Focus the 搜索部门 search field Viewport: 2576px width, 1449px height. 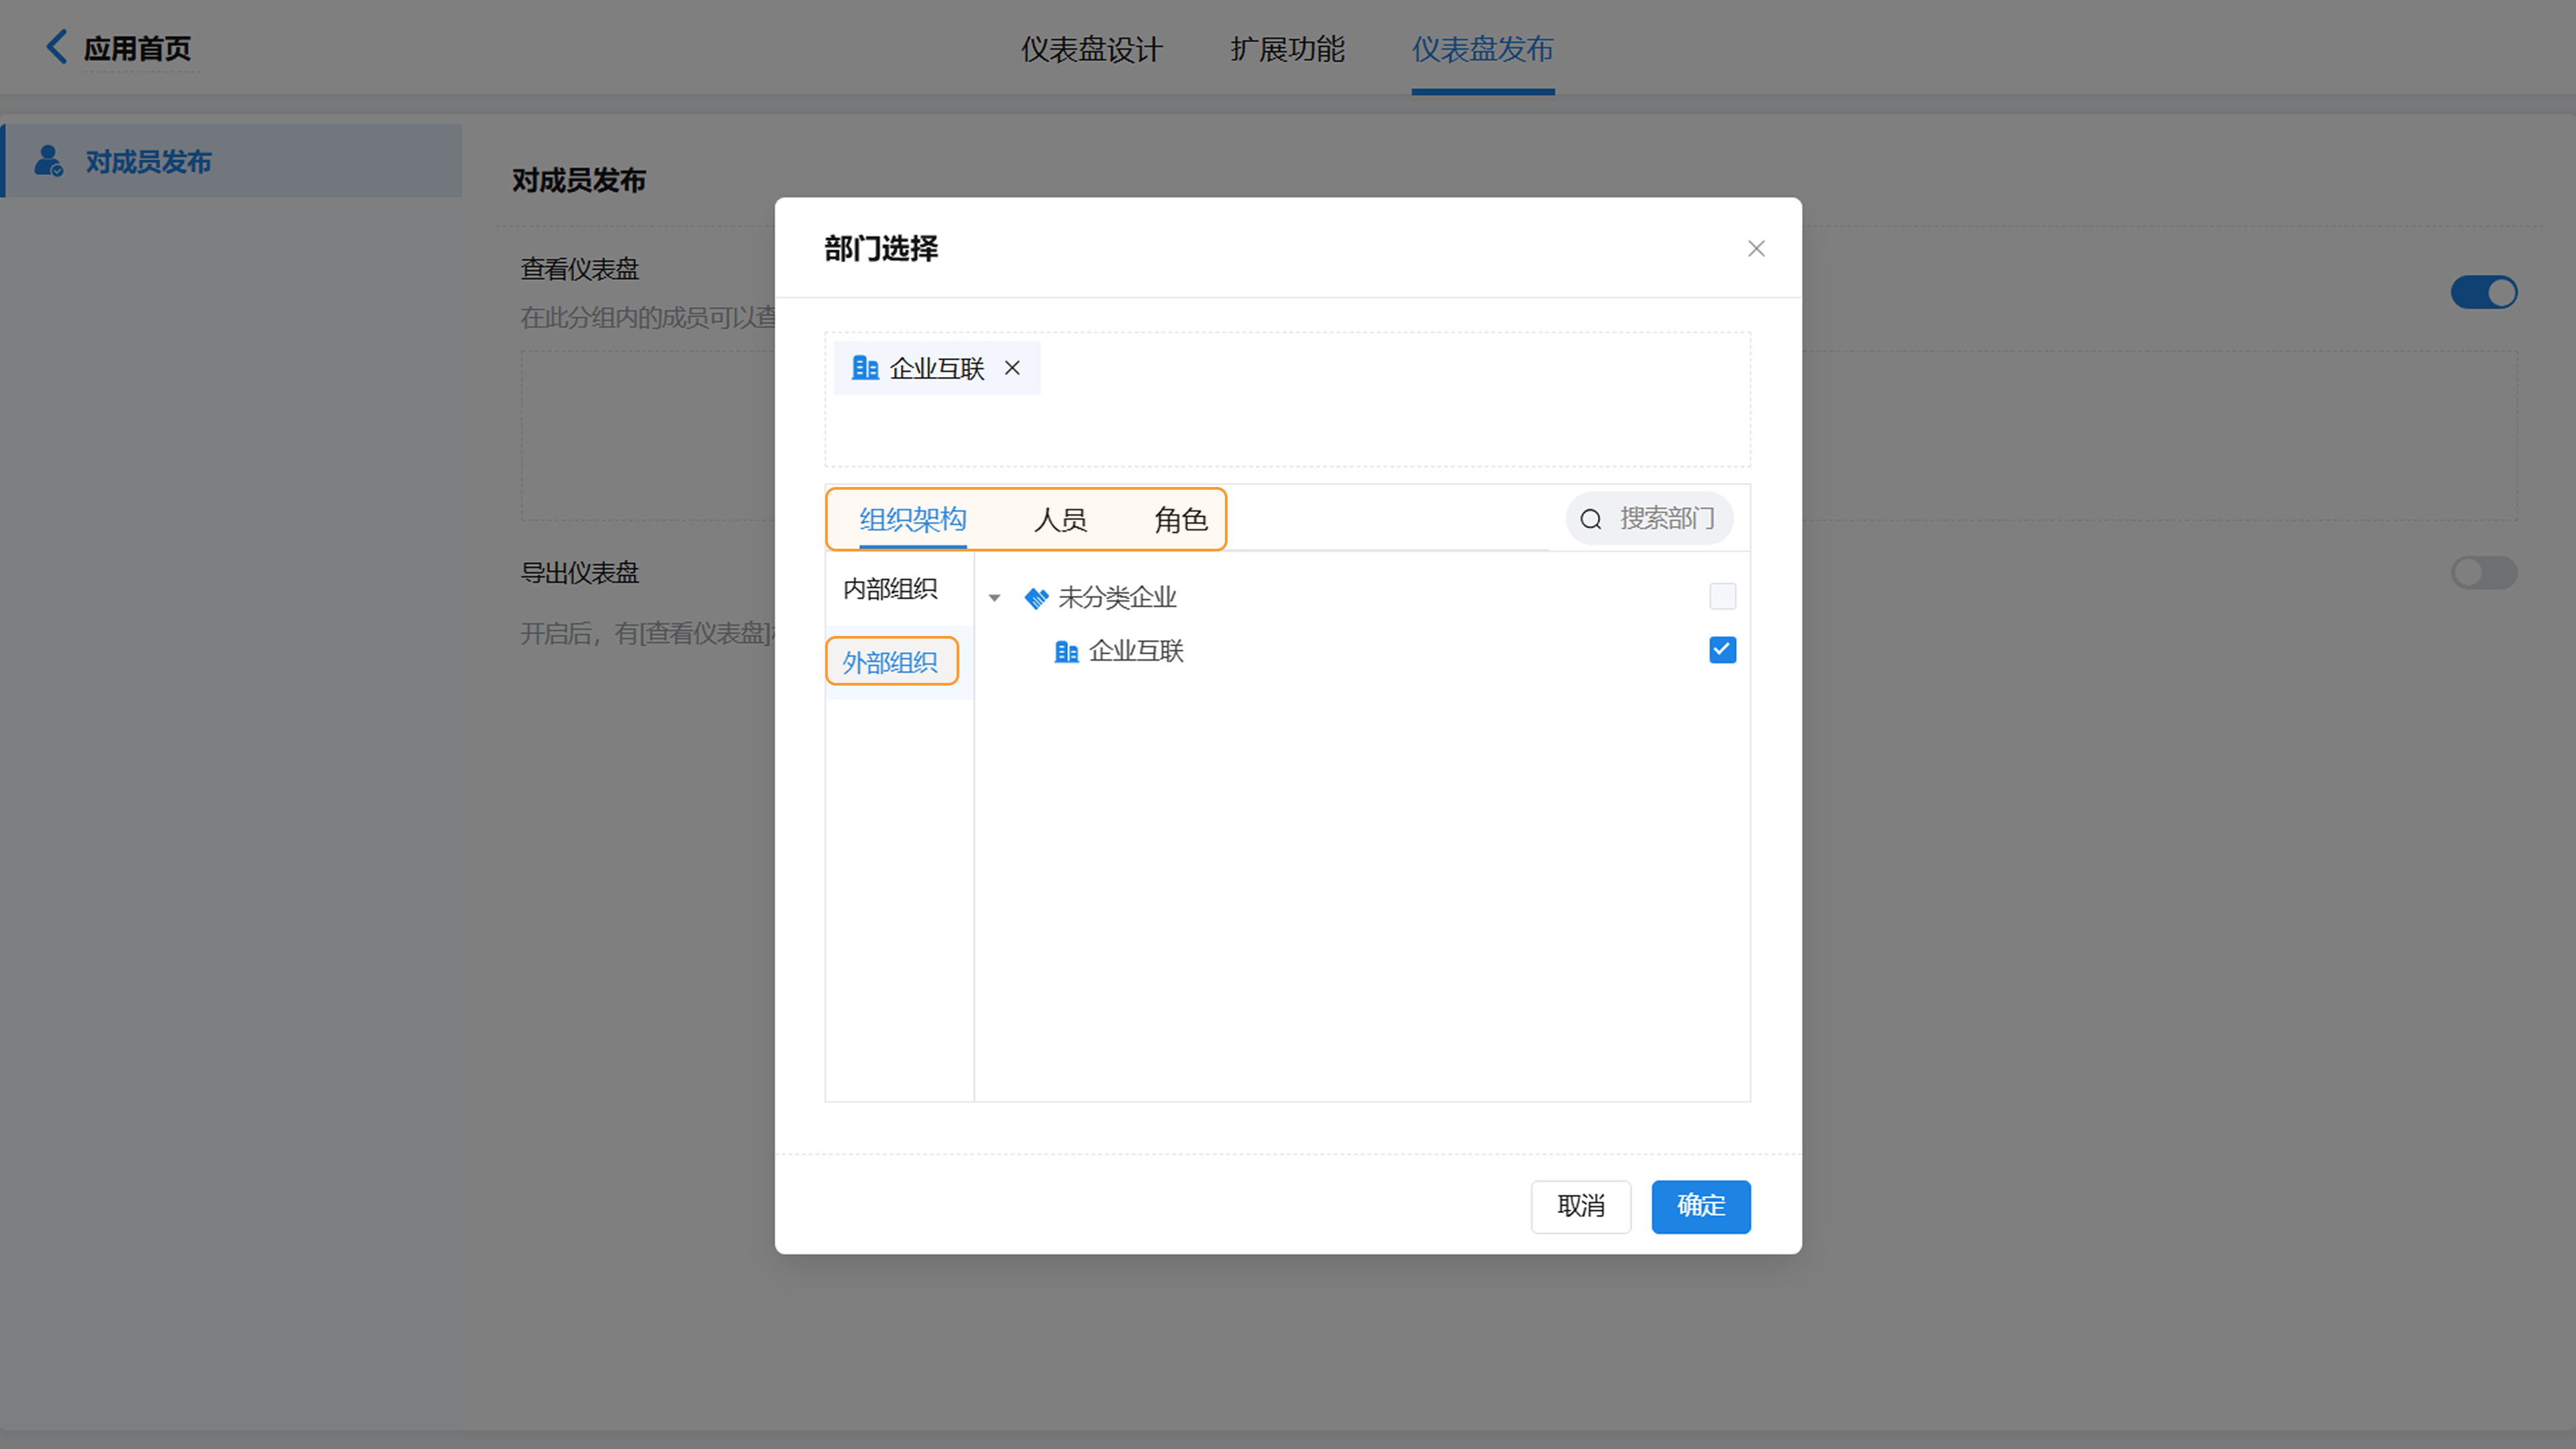[x=1666, y=519]
